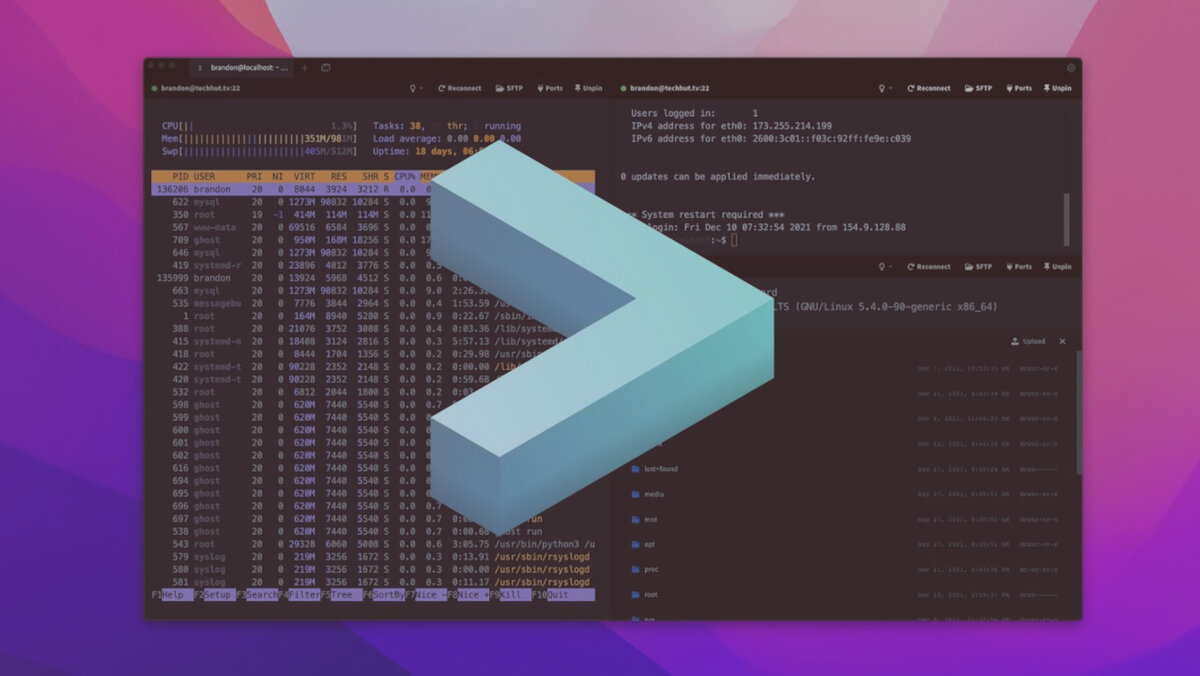This screenshot has height=676, width=1200.
Task: Click Reconnect in the lower-right pane header
Action: click(928, 267)
